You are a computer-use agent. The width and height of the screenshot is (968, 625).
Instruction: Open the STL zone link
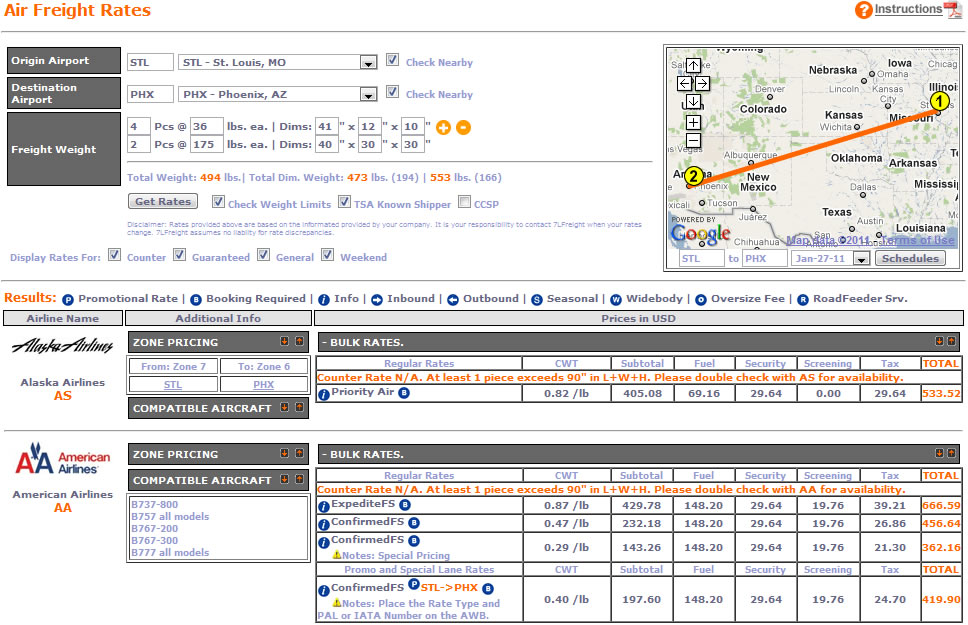click(173, 385)
